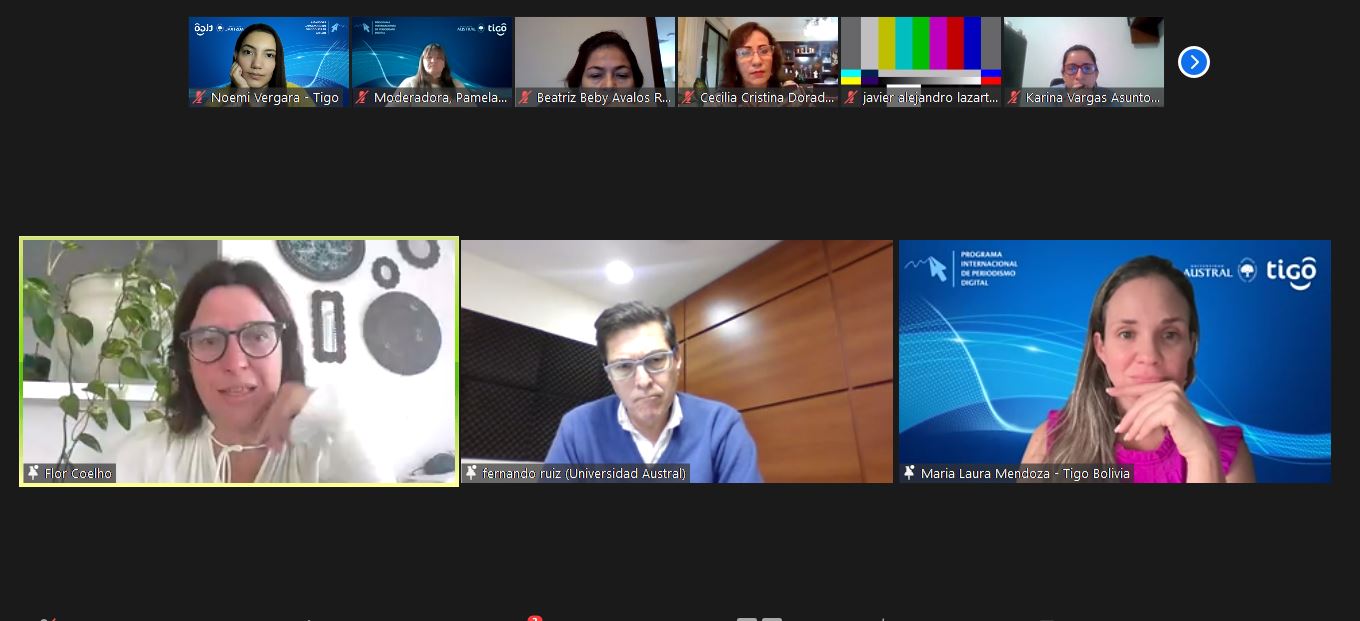Click Karina Vargas's muted microphone icon

(x=1015, y=98)
